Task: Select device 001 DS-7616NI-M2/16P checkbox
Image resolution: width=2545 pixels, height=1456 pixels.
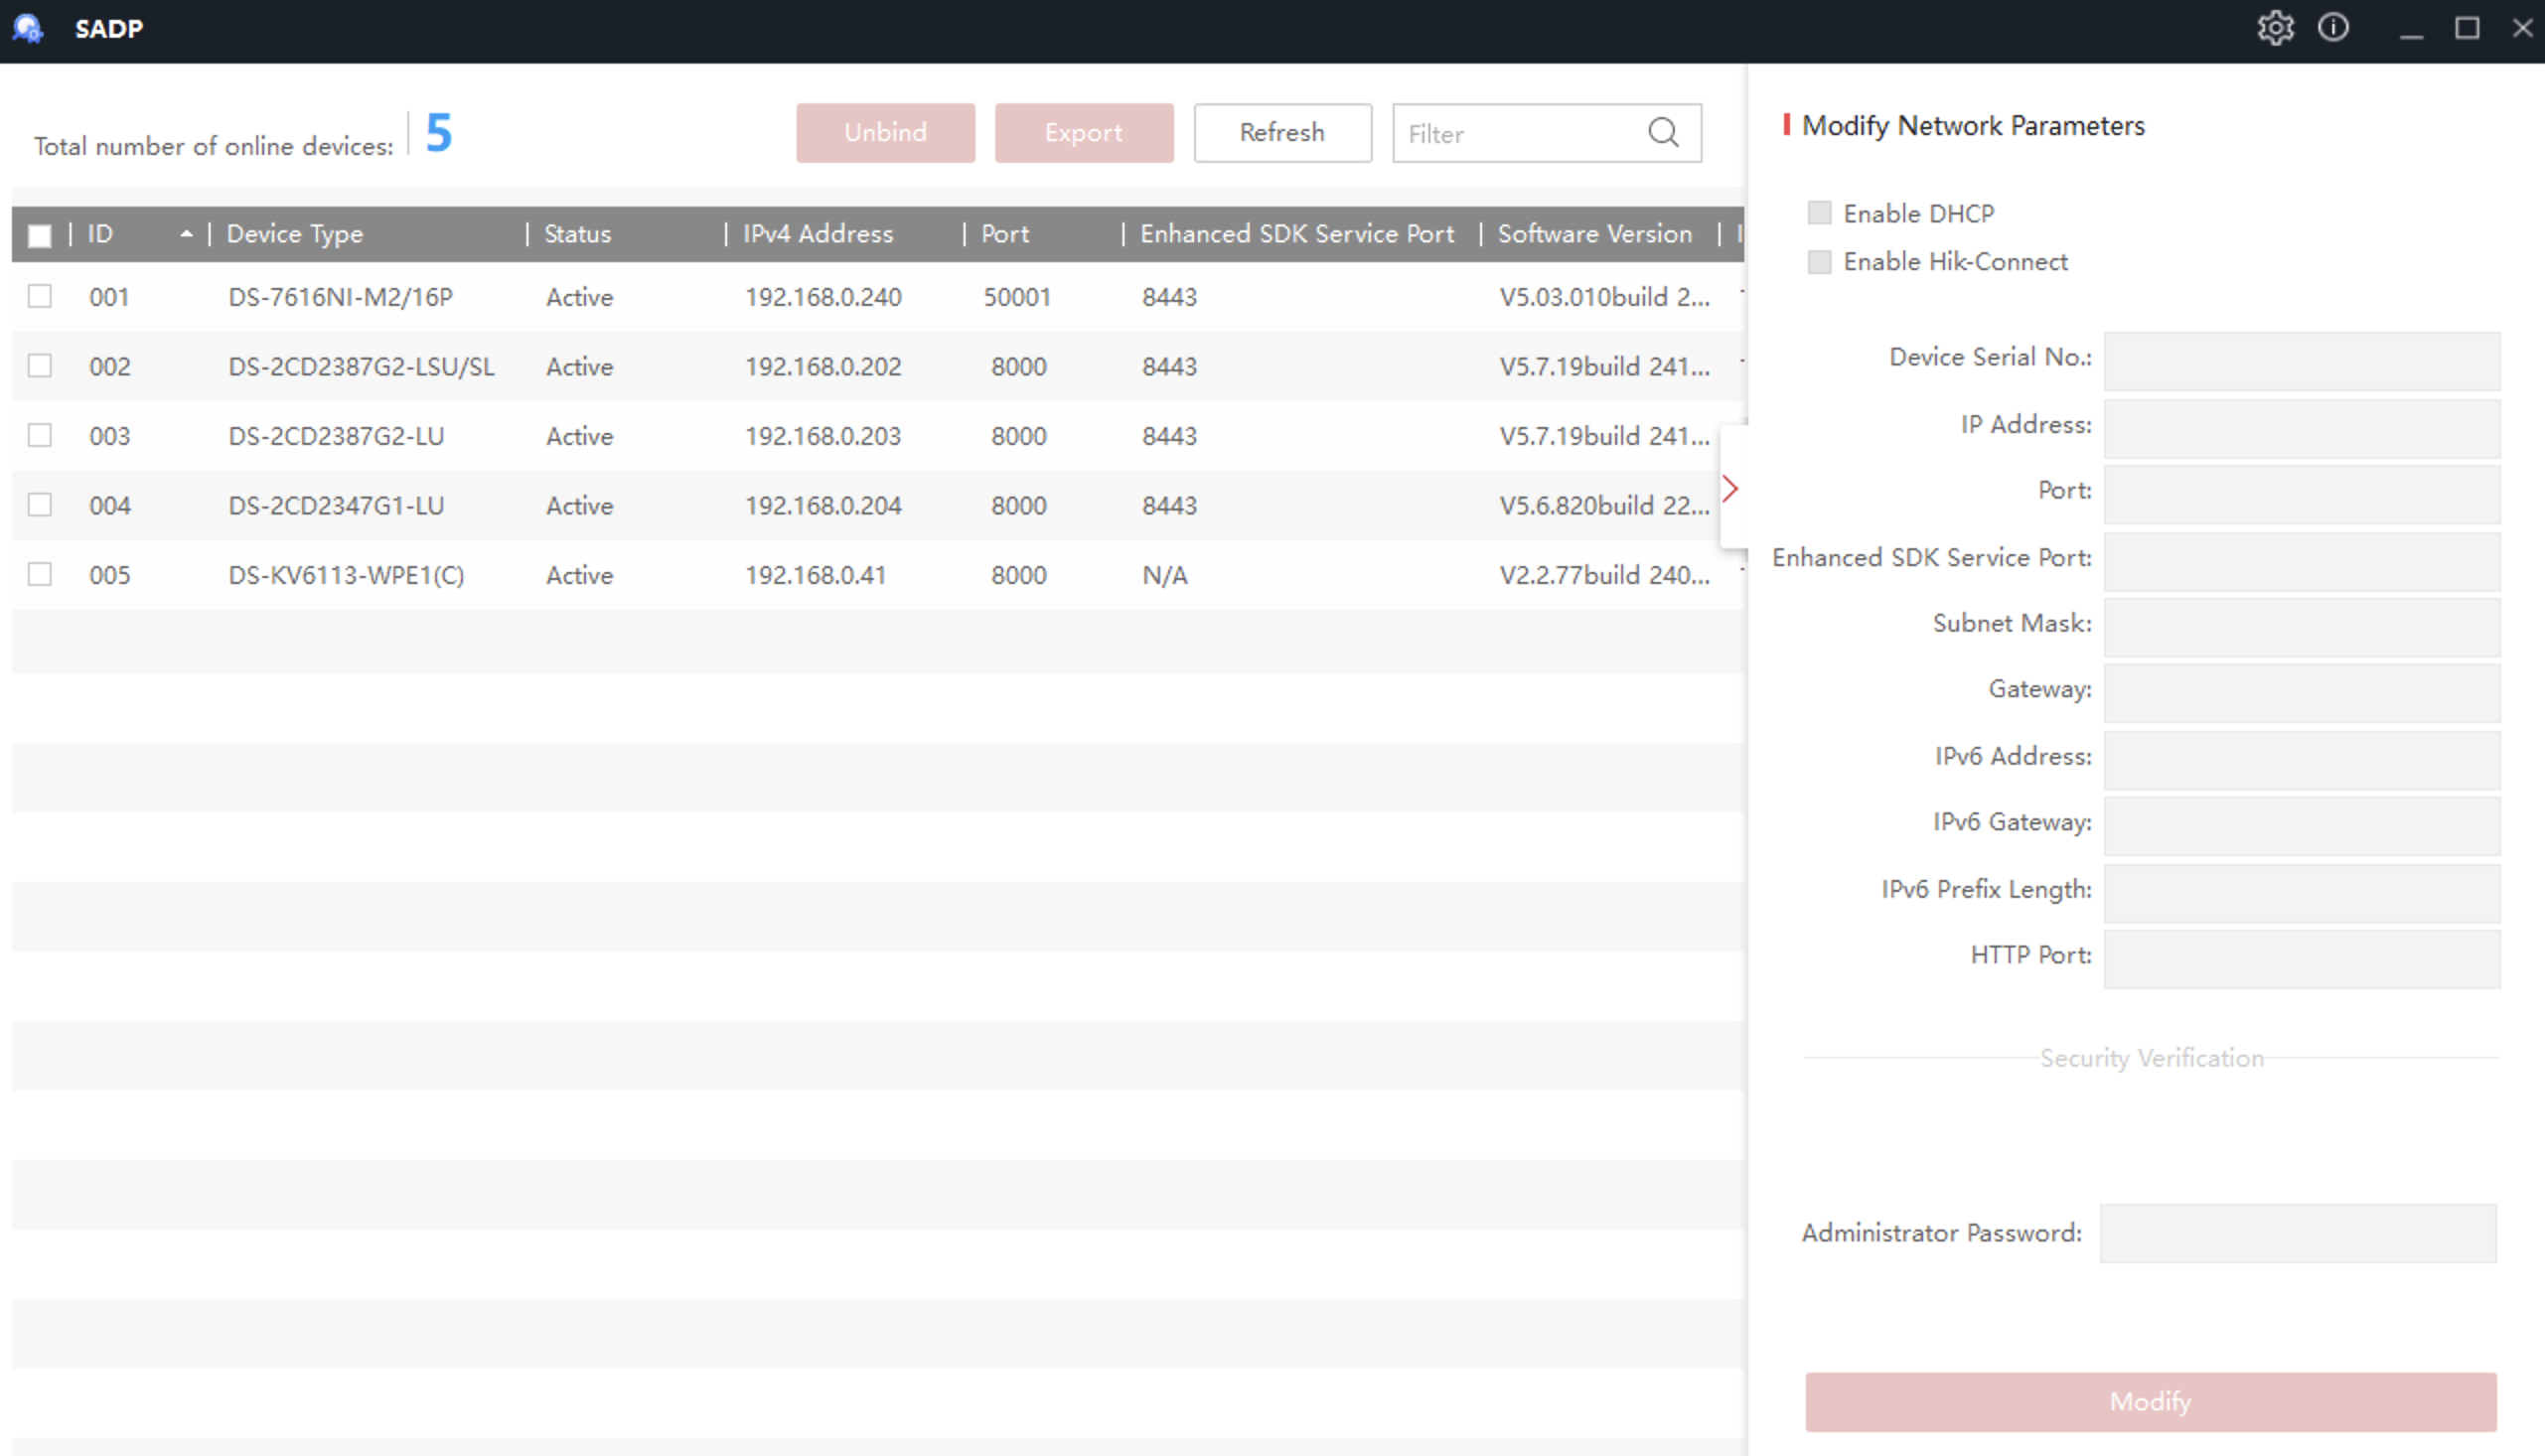Action: click(40, 296)
